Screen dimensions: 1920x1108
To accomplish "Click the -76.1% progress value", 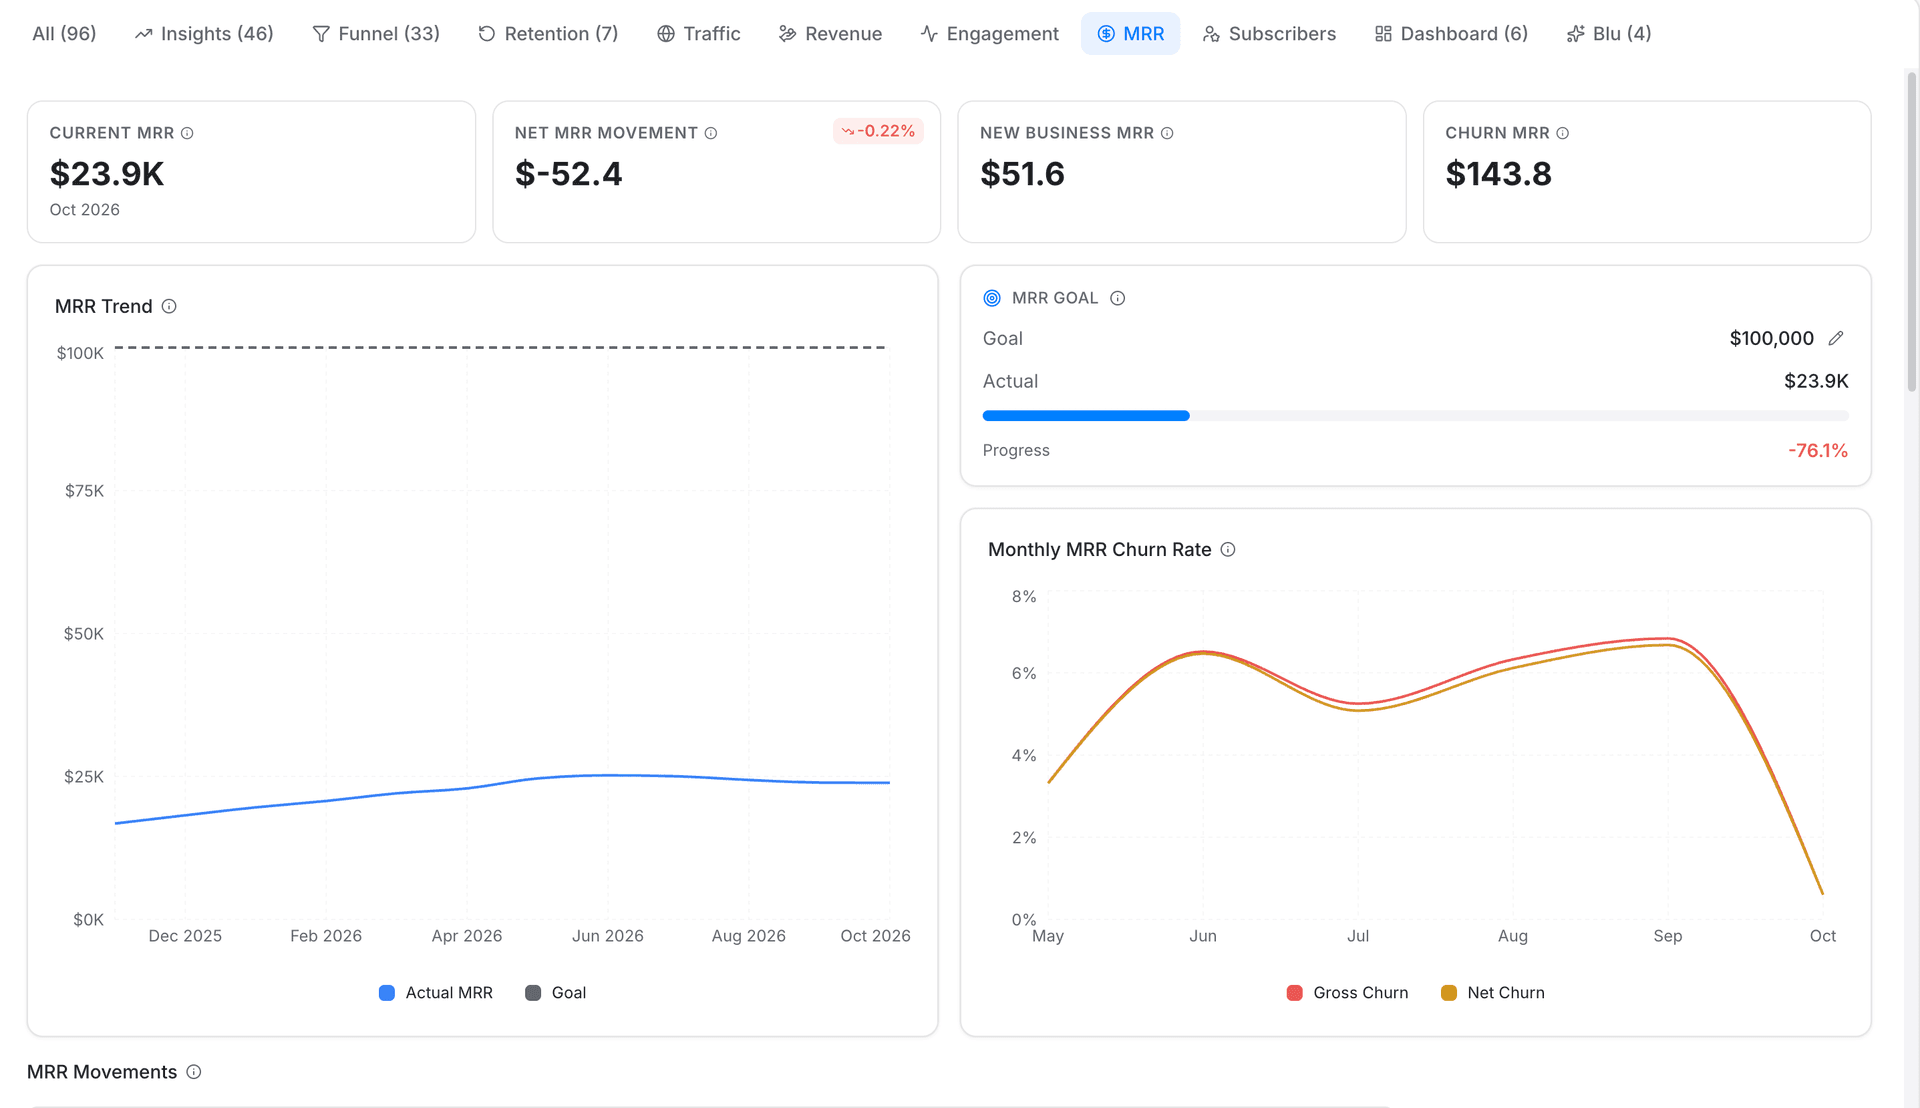I will pos(1818,451).
